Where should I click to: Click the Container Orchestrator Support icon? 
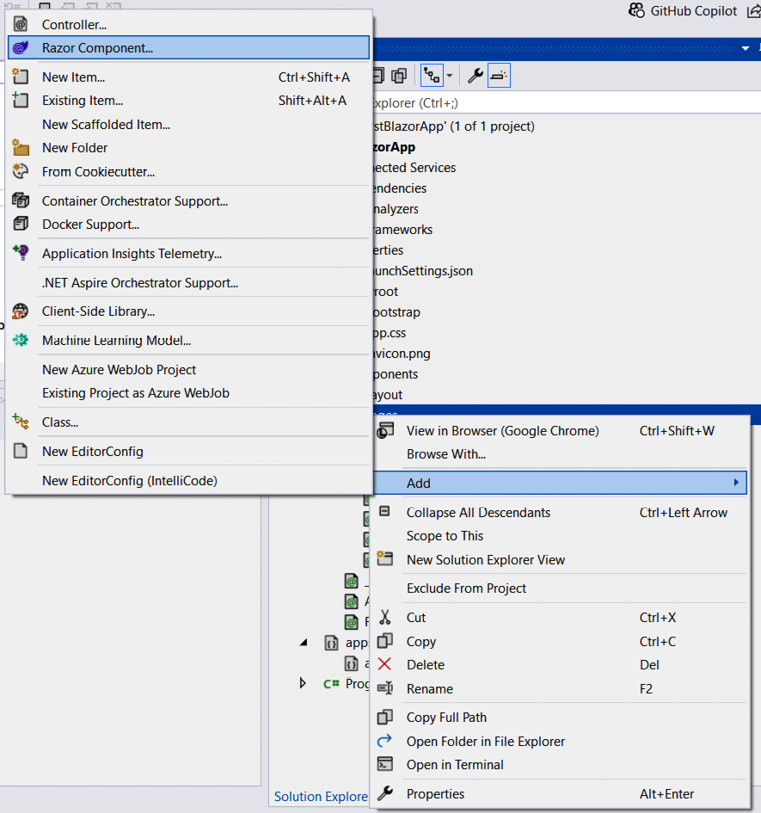pos(20,200)
